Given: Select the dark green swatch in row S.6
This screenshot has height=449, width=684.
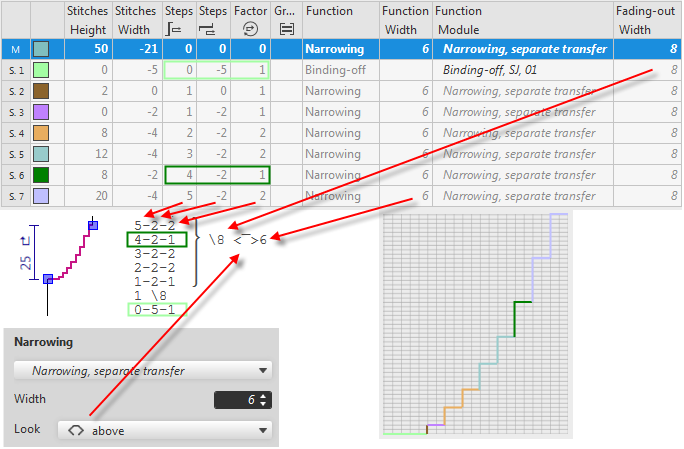Looking at the screenshot, I should coord(41,175).
